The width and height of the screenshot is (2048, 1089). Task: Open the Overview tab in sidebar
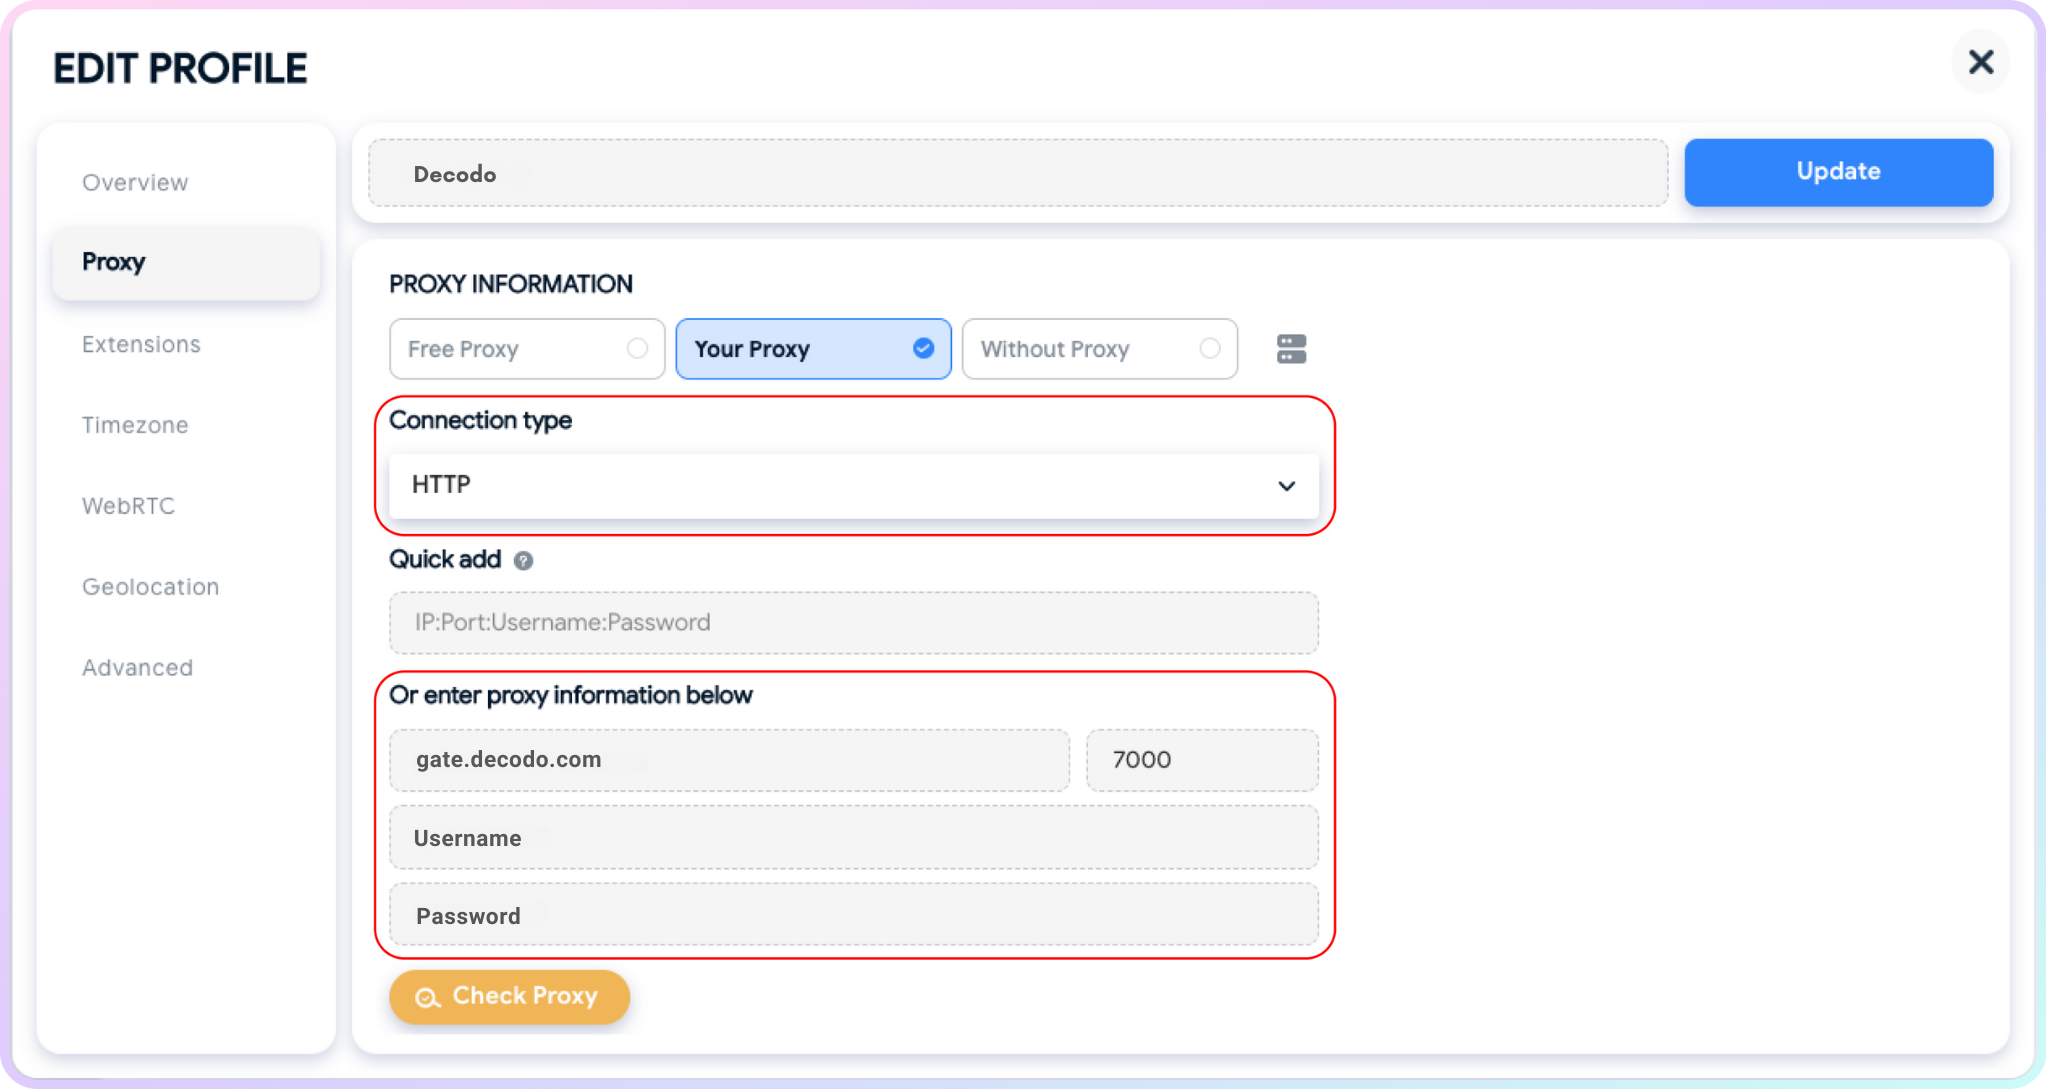click(135, 182)
